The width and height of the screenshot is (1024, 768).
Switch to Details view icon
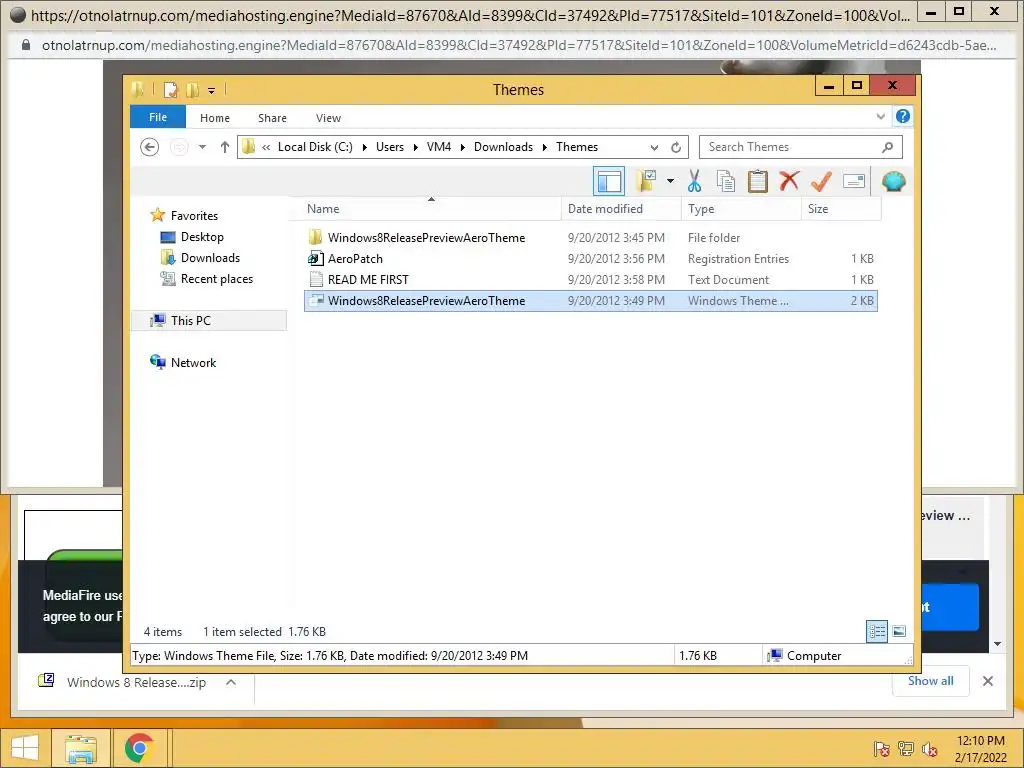pos(876,631)
